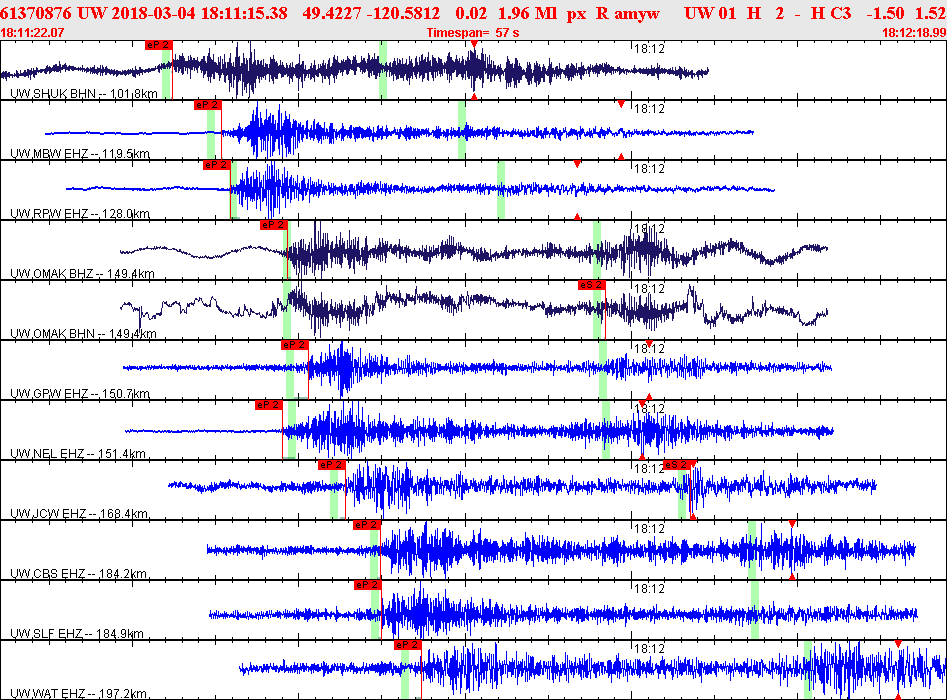
Task: Select the eP 2 pick flag on OMAK BHZ trace
Action: 274,225
